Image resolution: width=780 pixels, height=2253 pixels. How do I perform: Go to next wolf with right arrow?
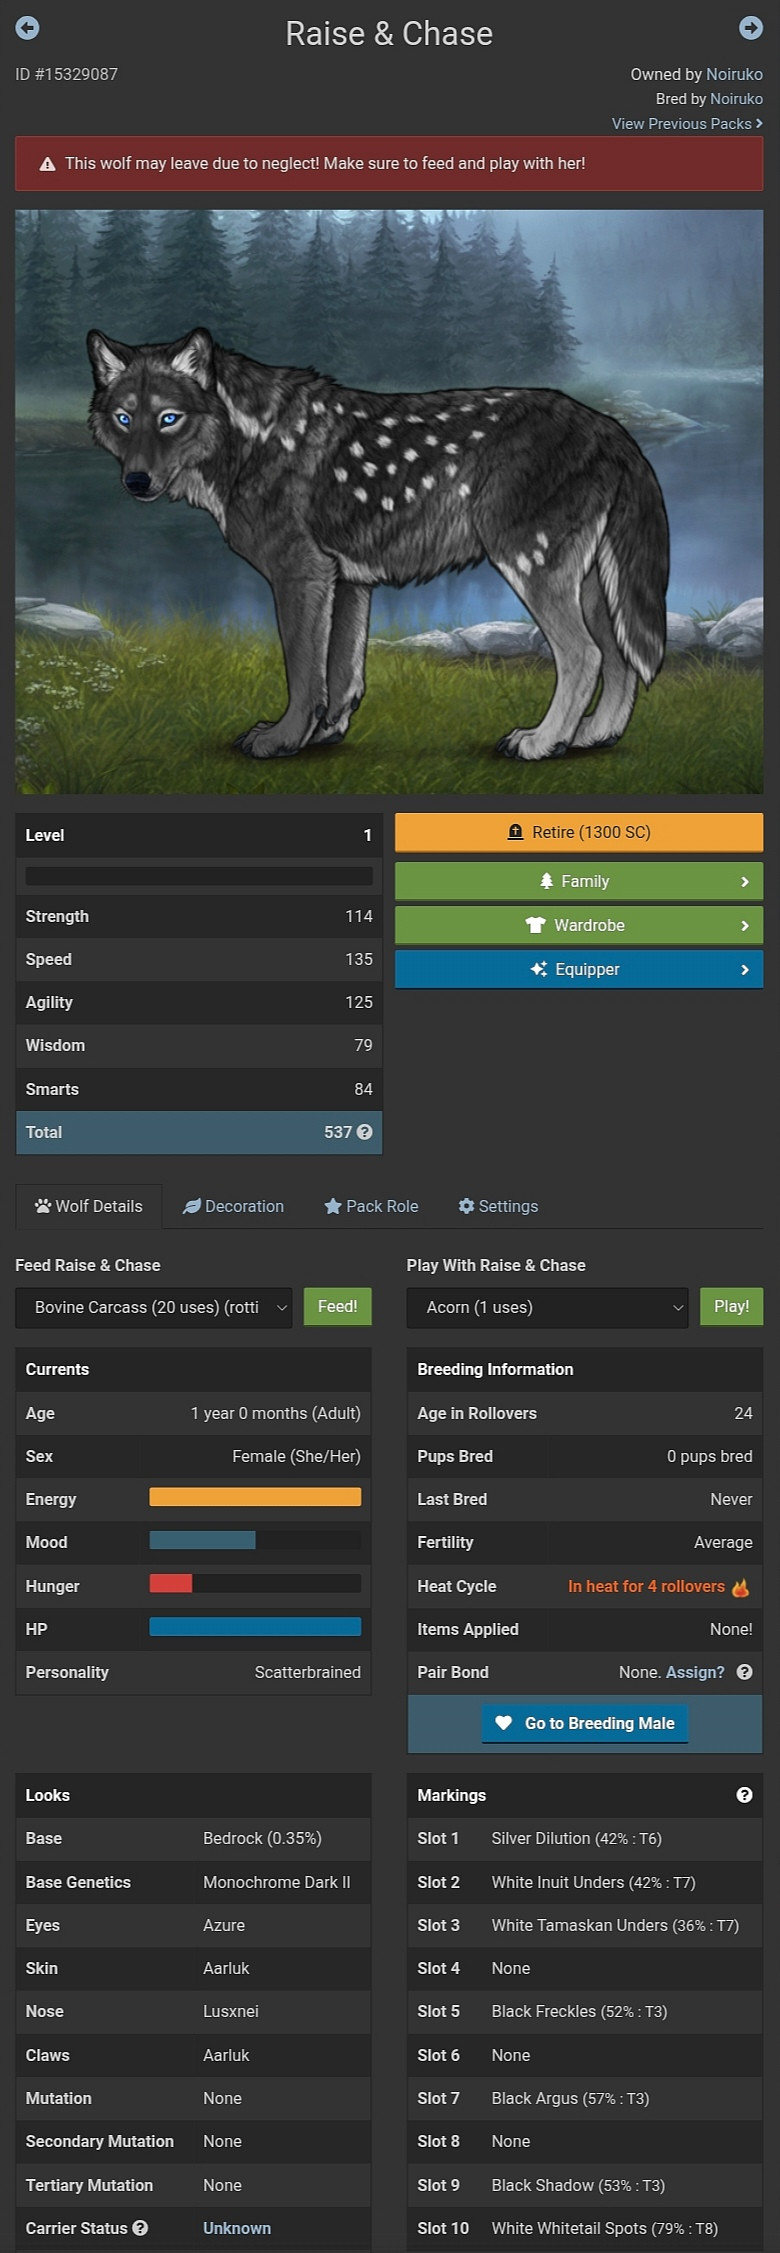tap(751, 28)
